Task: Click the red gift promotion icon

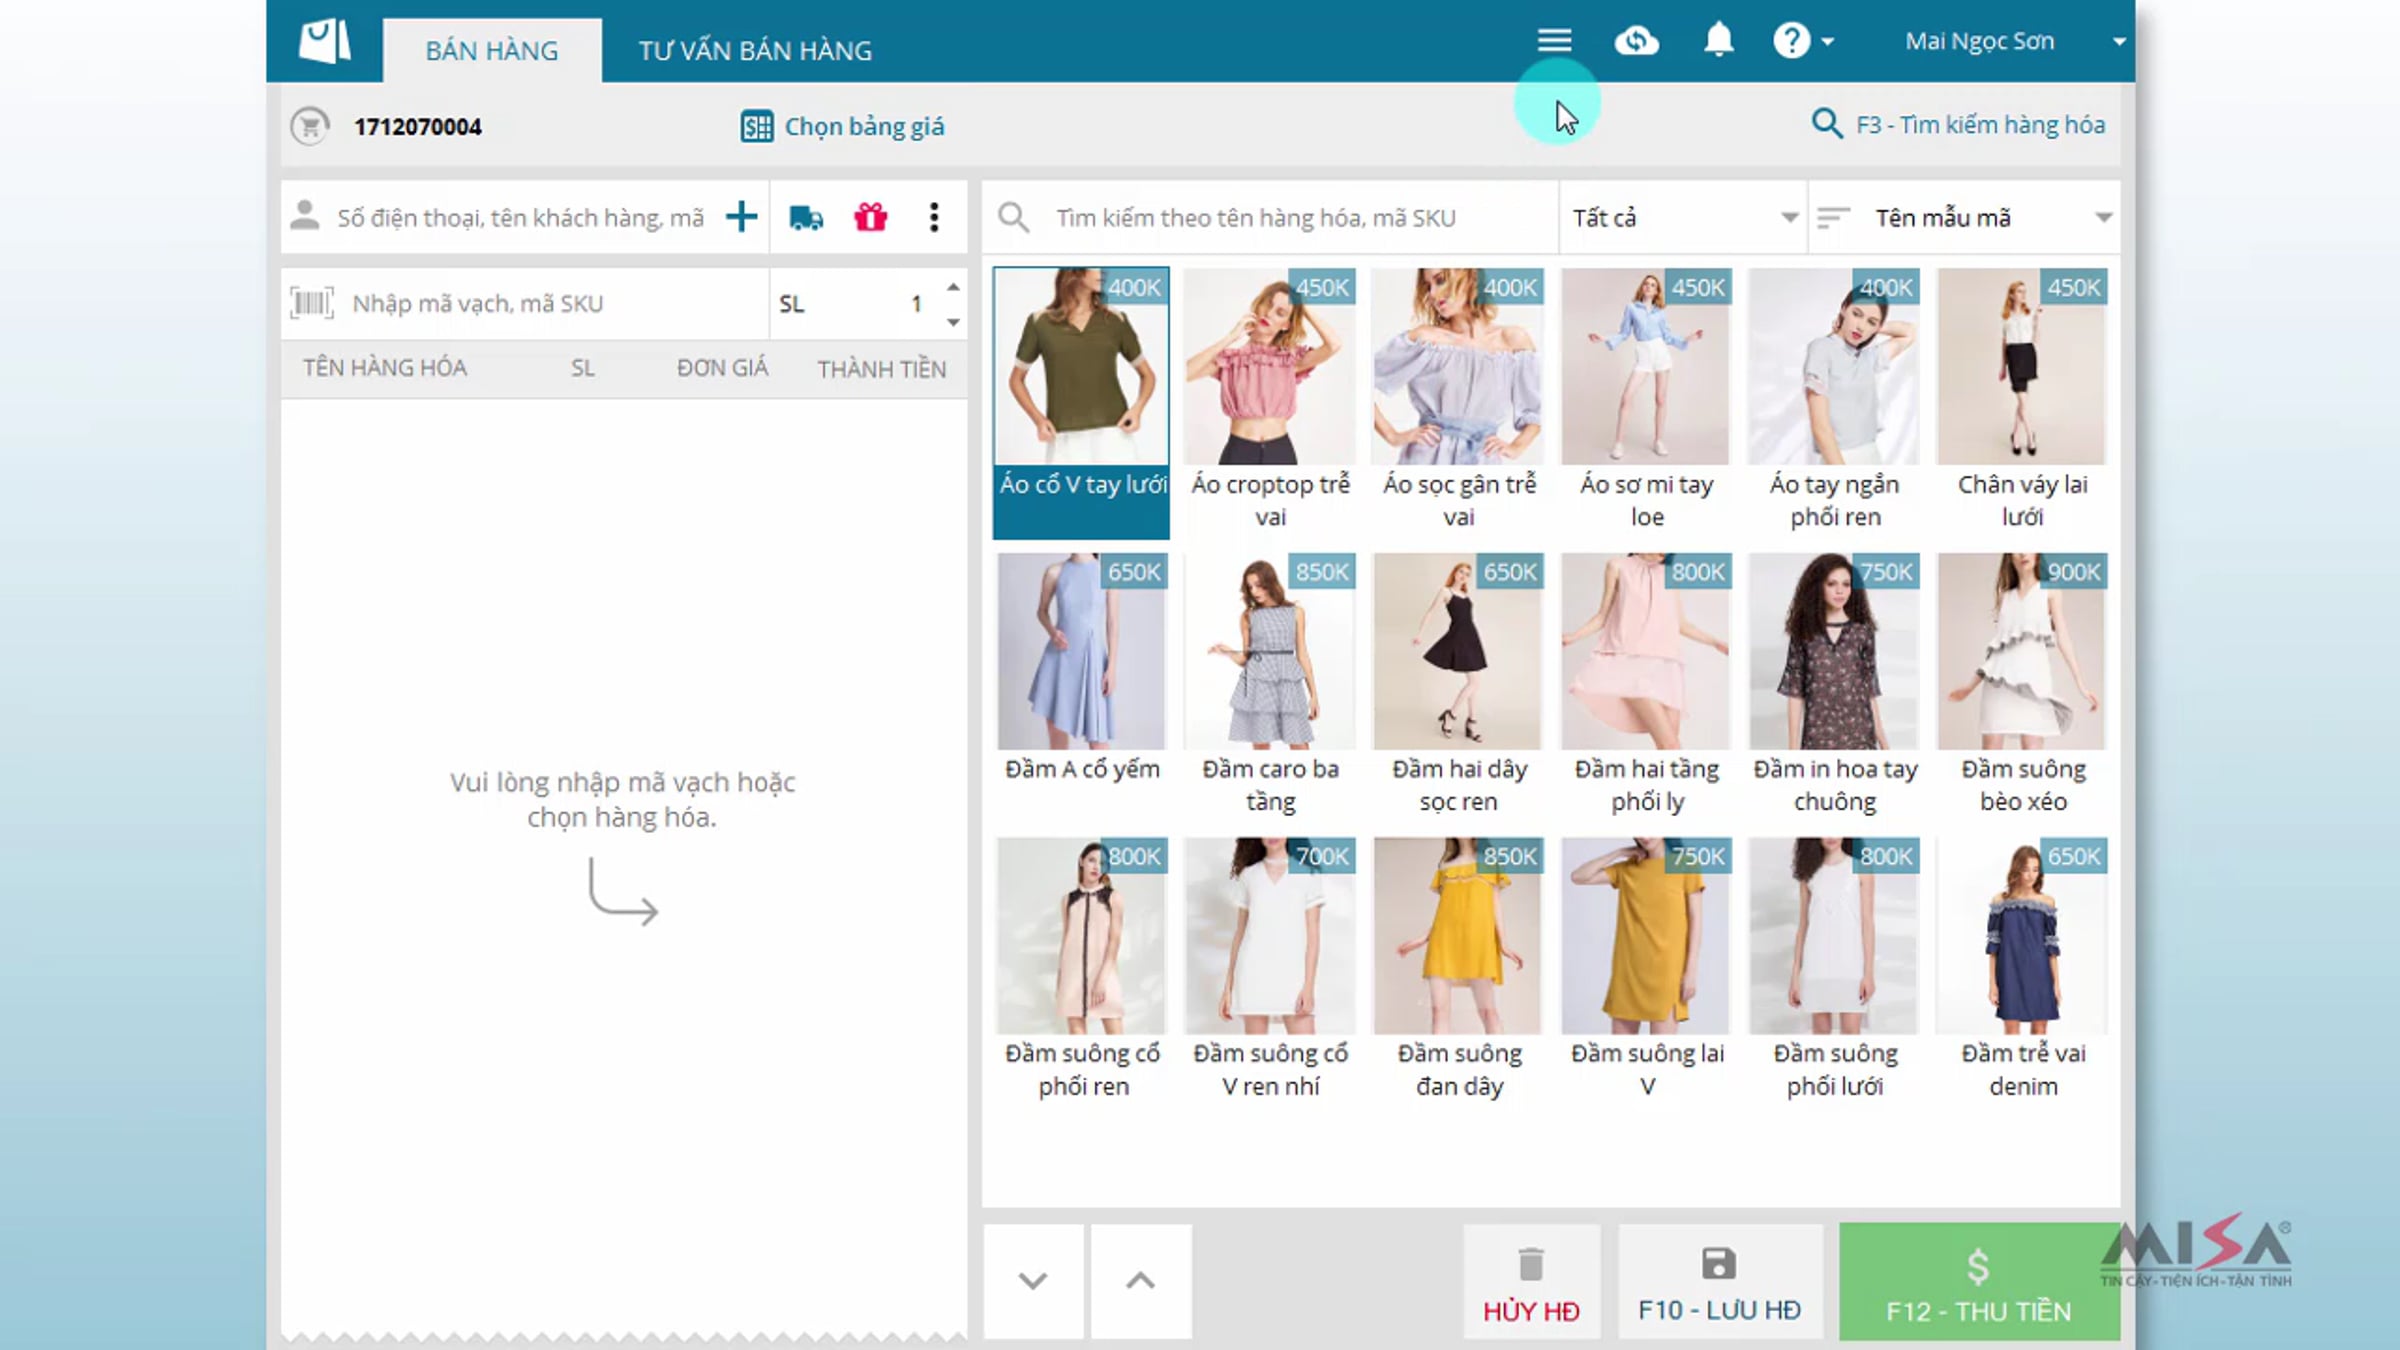Action: coord(870,217)
